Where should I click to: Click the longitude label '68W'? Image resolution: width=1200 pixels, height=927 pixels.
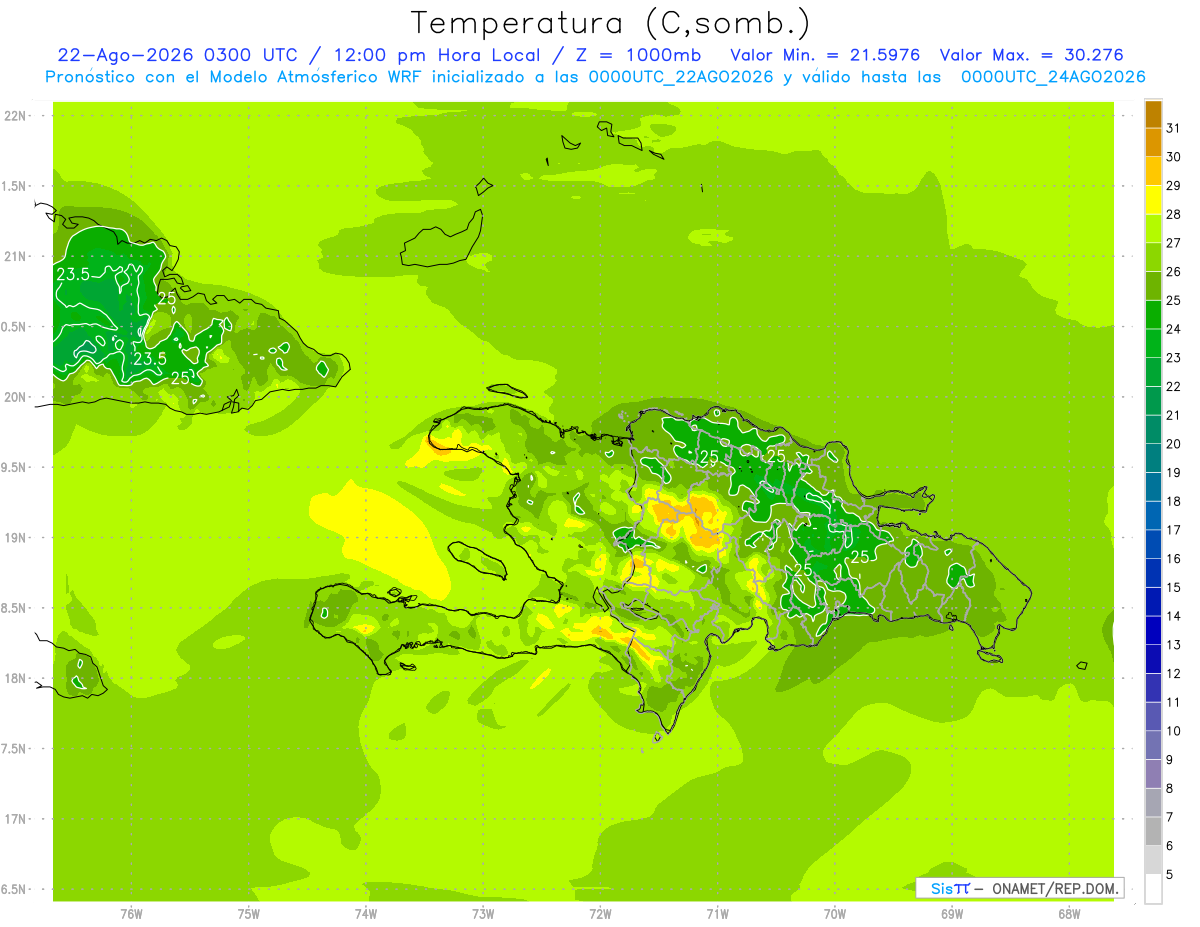1069,914
